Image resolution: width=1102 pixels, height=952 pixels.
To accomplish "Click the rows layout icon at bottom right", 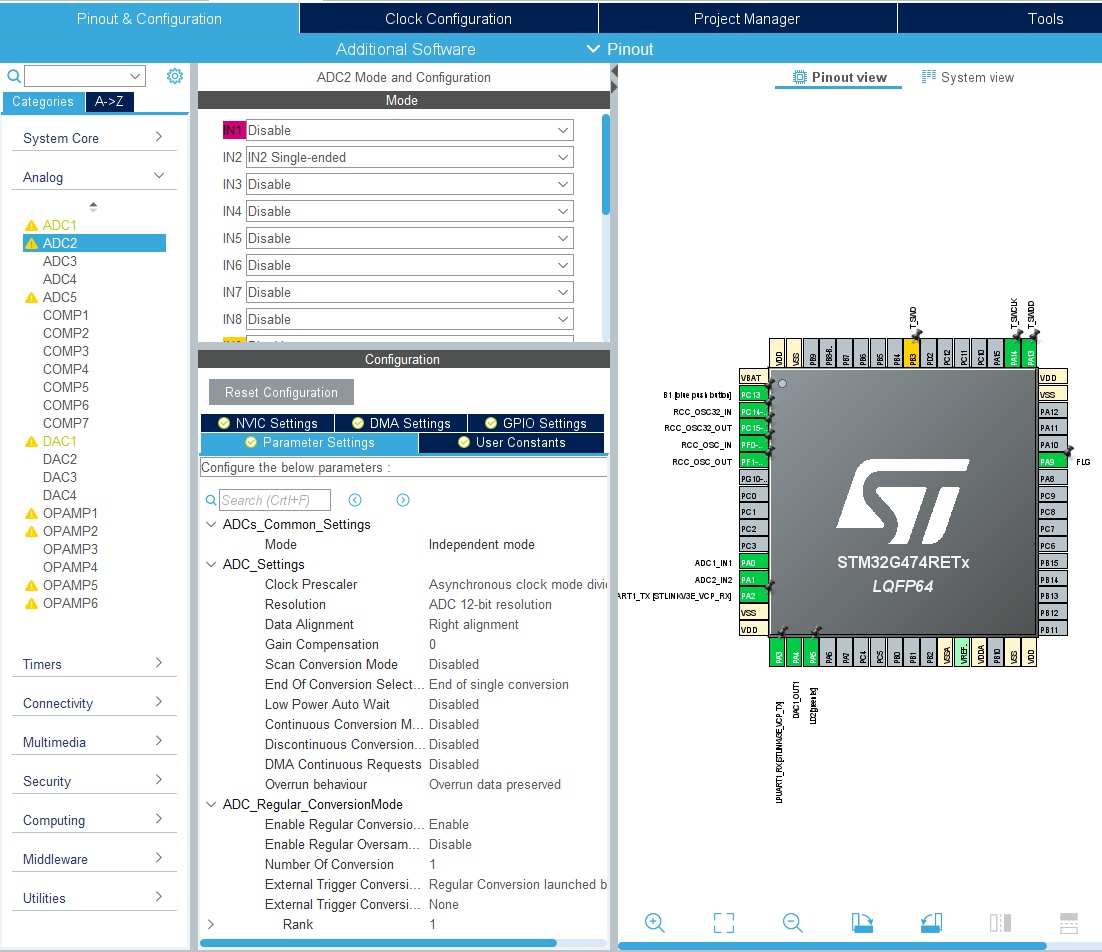I will 1068,922.
